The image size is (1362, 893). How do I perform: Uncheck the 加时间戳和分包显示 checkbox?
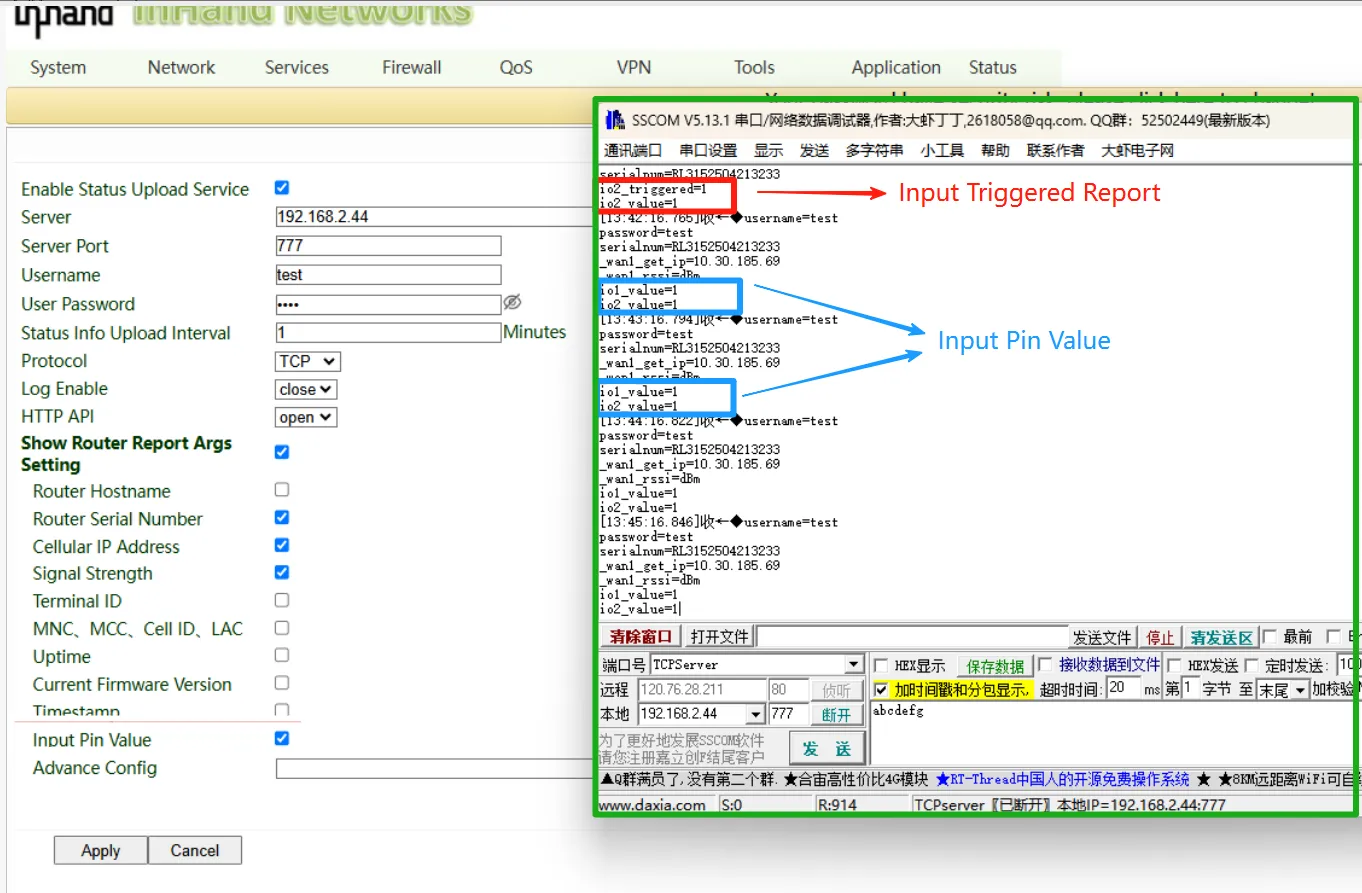pyautogui.click(x=881, y=689)
